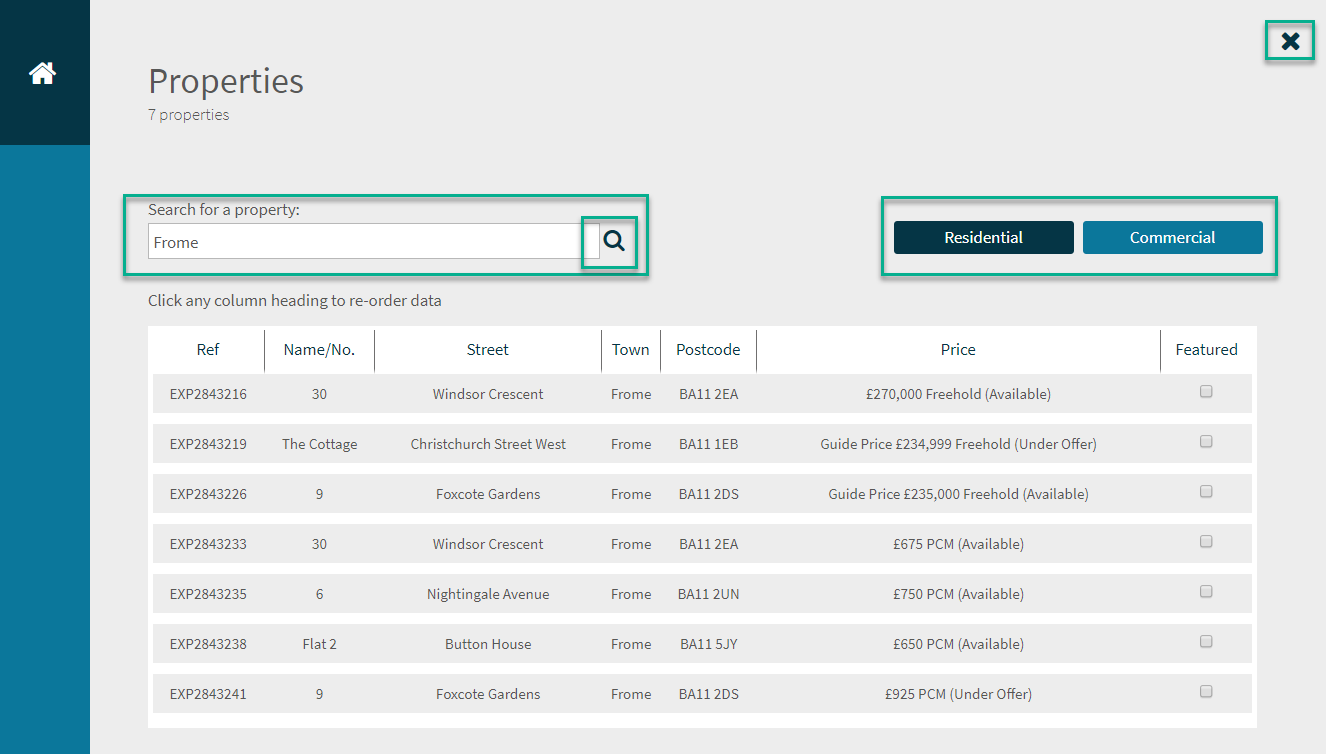Select reference EXP2843241
The height and width of the screenshot is (754, 1328).
tap(208, 694)
